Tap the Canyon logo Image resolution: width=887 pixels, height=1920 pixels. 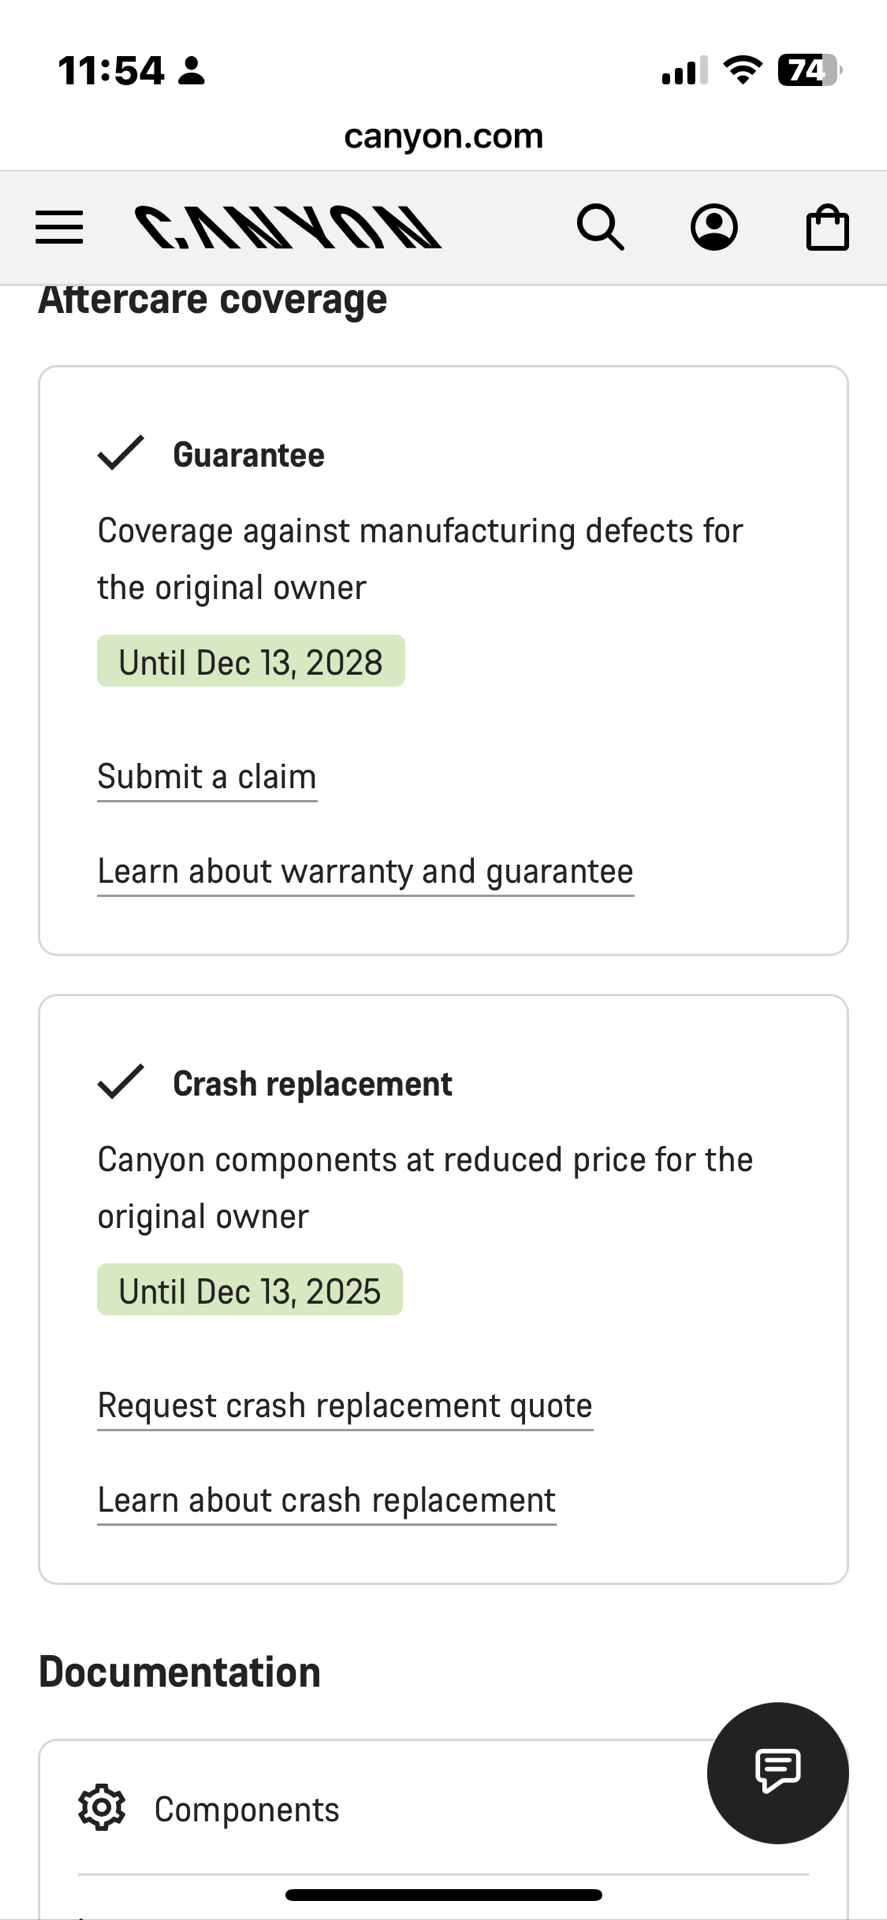pyautogui.click(x=288, y=227)
